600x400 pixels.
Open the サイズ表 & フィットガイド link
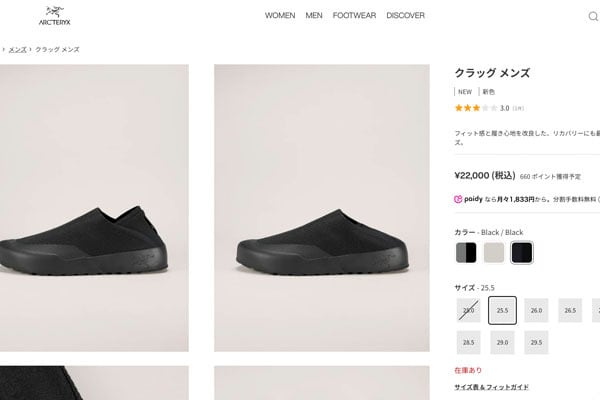pos(492,387)
